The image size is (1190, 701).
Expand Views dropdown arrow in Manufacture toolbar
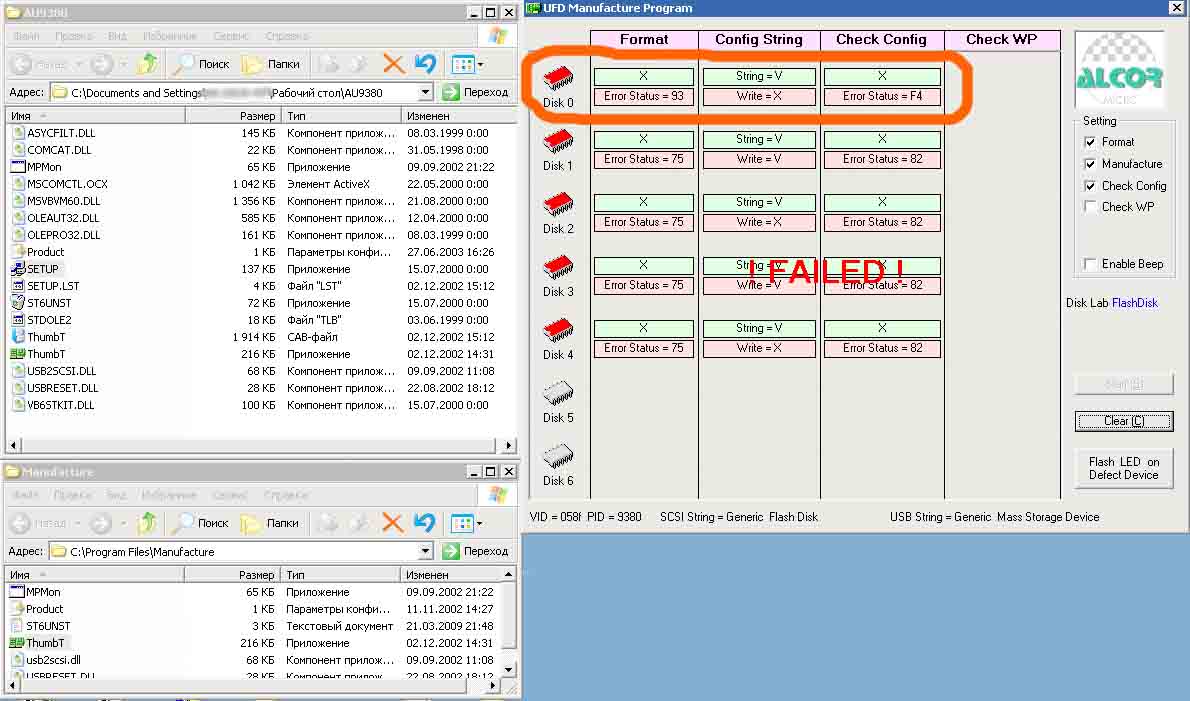coord(480,523)
